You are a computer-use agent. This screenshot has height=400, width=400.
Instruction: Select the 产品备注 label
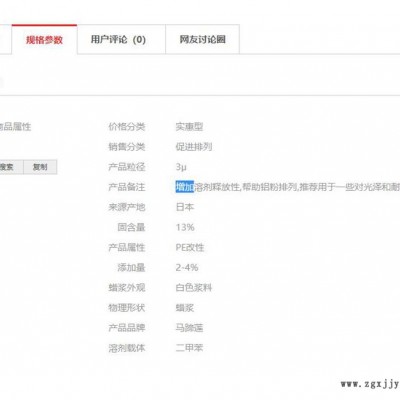click(x=127, y=187)
